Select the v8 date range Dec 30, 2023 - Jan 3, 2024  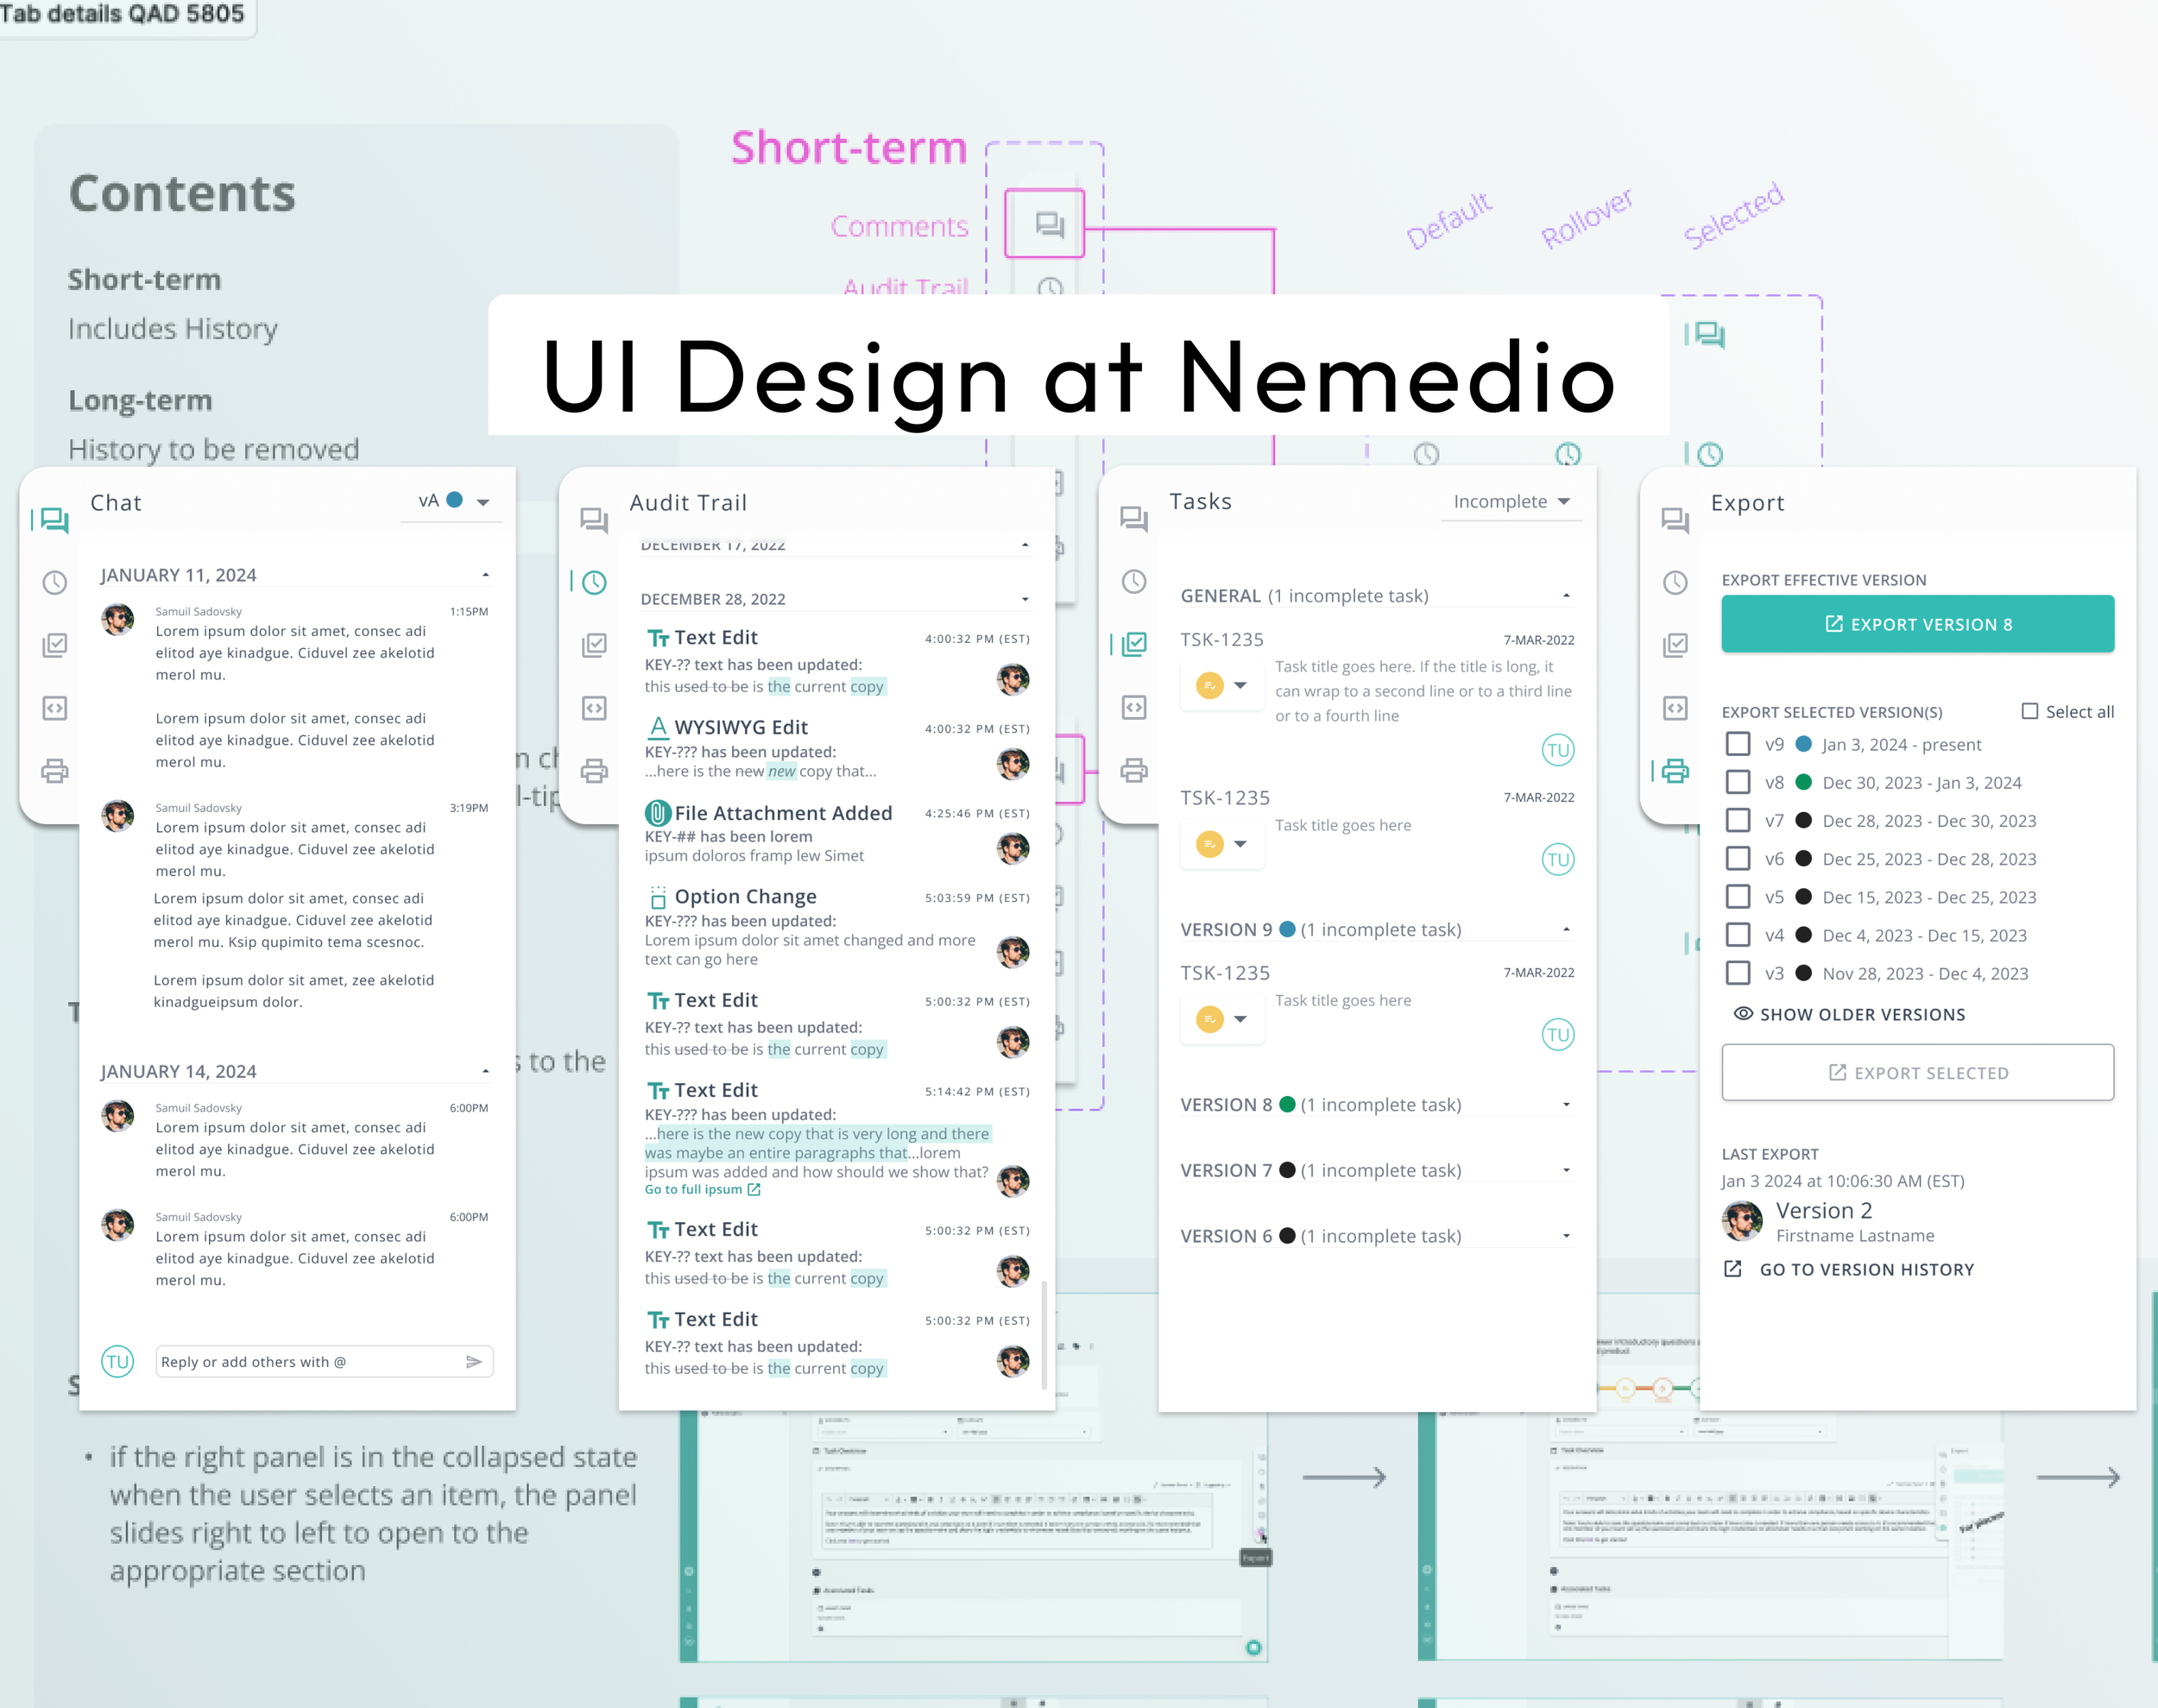(1921, 783)
